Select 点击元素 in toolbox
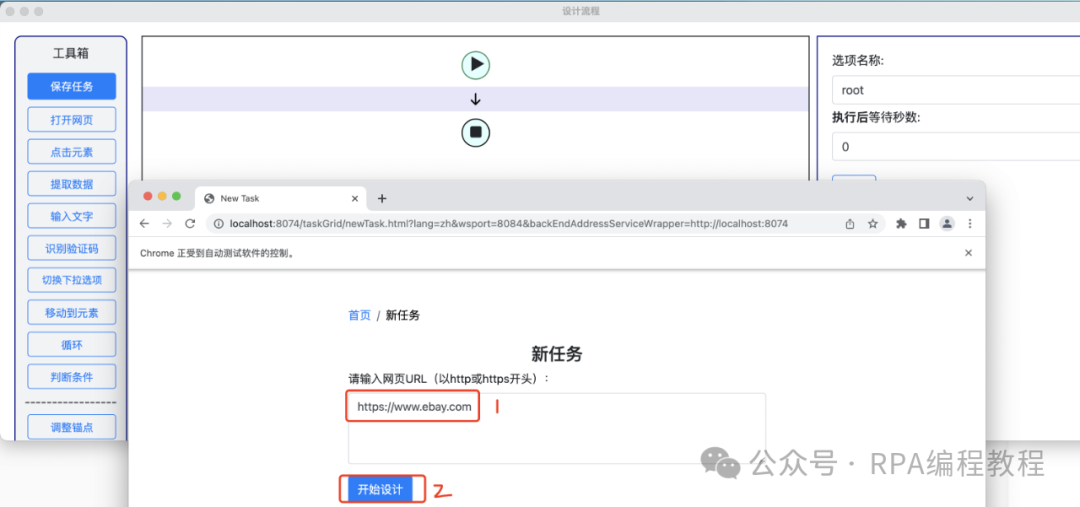The image size is (1080, 507). (72, 152)
